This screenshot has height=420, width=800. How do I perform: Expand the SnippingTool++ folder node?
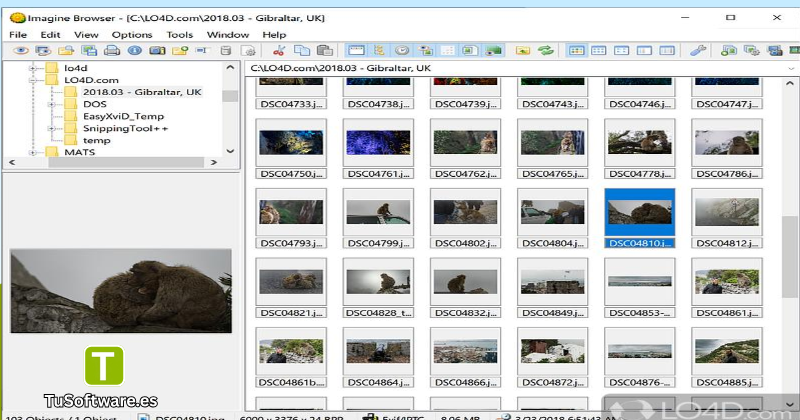[51, 129]
